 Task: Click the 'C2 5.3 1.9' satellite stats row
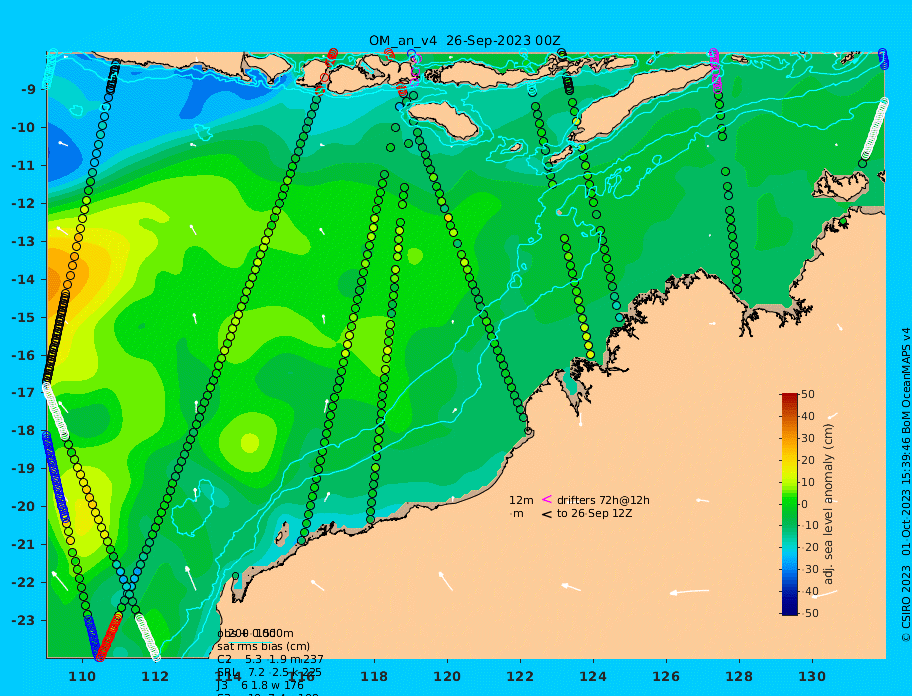270,659
